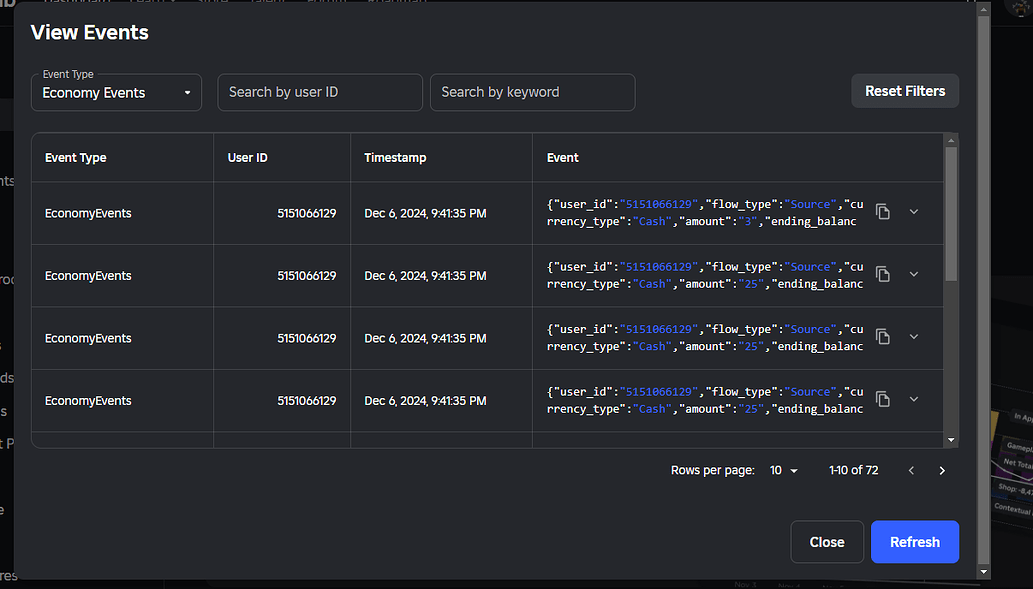Click the Reset Filters button

click(x=904, y=91)
